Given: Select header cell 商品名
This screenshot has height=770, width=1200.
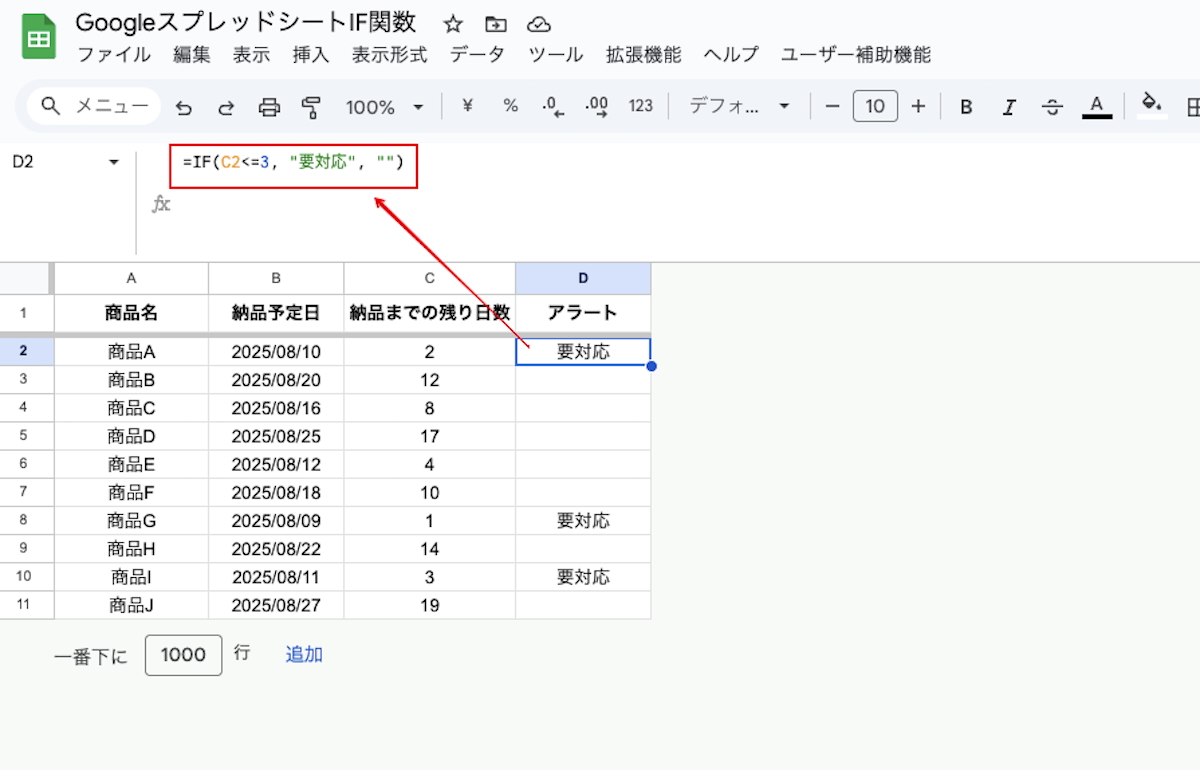Looking at the screenshot, I should (x=132, y=313).
